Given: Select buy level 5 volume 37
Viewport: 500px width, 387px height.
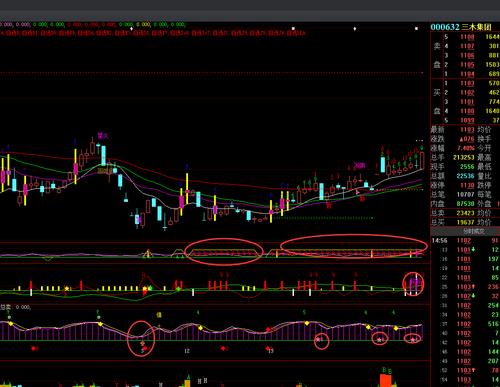Looking at the screenshot, I should (496, 120).
